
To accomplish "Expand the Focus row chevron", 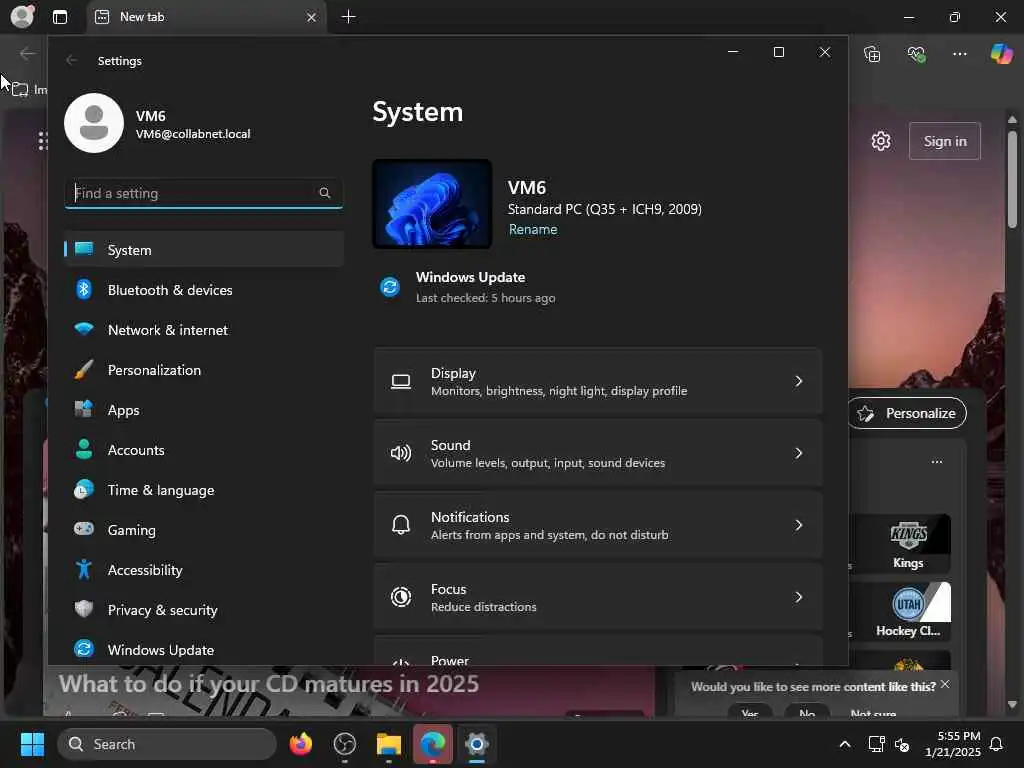I will click(798, 597).
